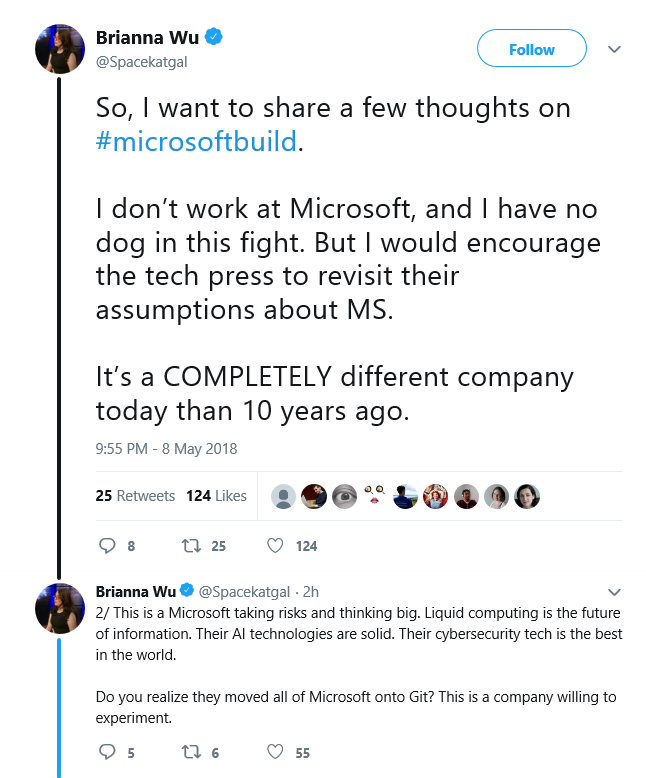646x778 pixels.
Task: Like the 2/ tweet with the heart
Action: pos(275,752)
